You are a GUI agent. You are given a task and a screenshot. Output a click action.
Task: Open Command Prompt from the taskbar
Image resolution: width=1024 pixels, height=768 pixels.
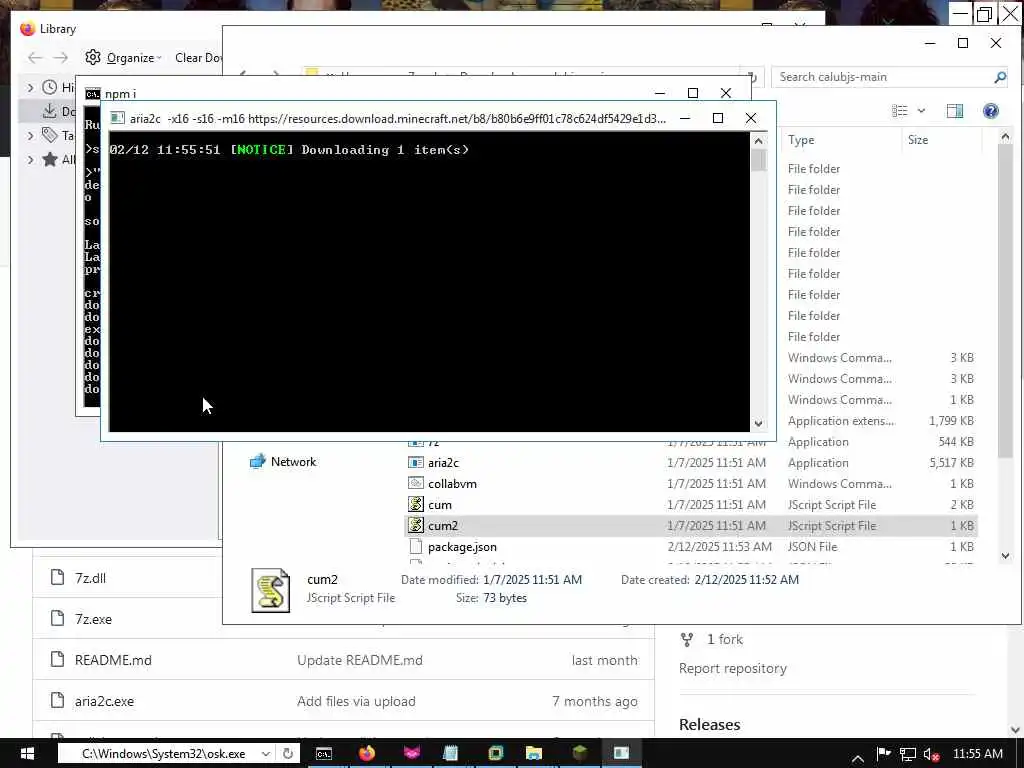[x=324, y=753]
